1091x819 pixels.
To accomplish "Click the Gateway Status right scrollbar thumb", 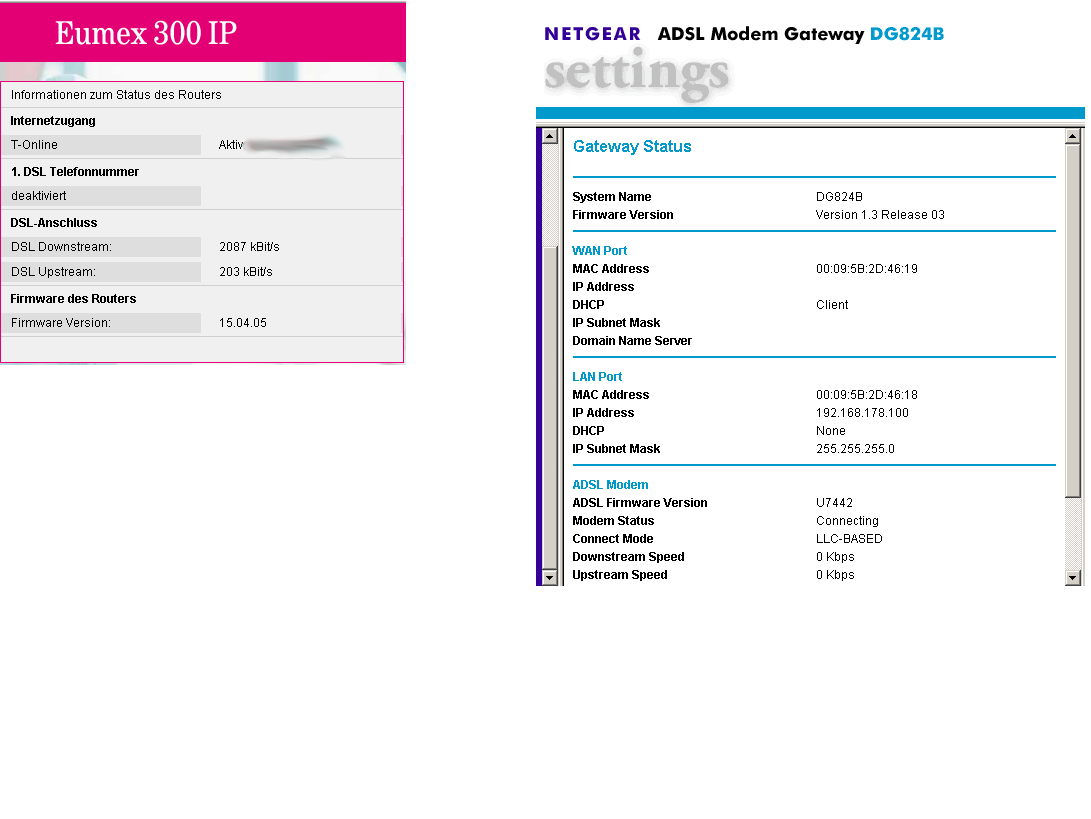I will pos(1072,321).
